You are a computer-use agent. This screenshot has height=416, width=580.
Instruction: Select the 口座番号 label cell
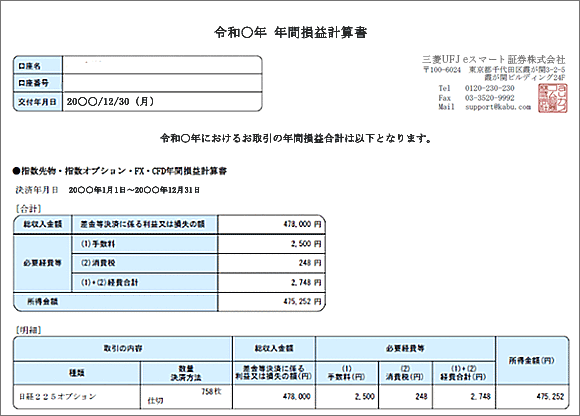point(38,83)
